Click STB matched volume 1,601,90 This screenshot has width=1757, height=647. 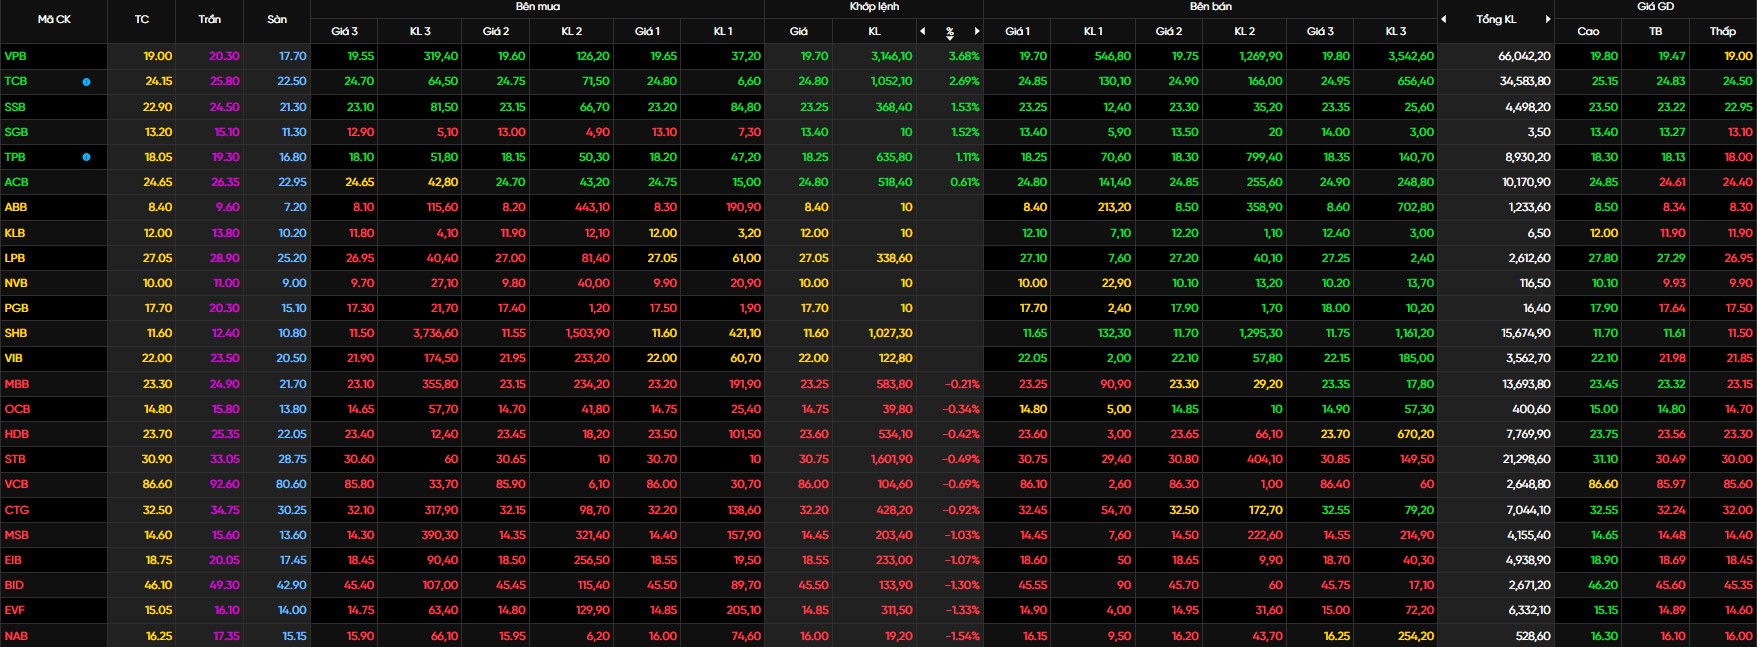(891, 459)
